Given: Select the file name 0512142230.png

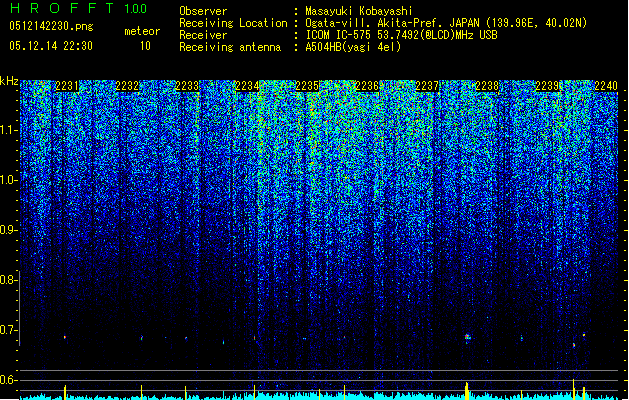Looking at the screenshot, I should [51, 26].
